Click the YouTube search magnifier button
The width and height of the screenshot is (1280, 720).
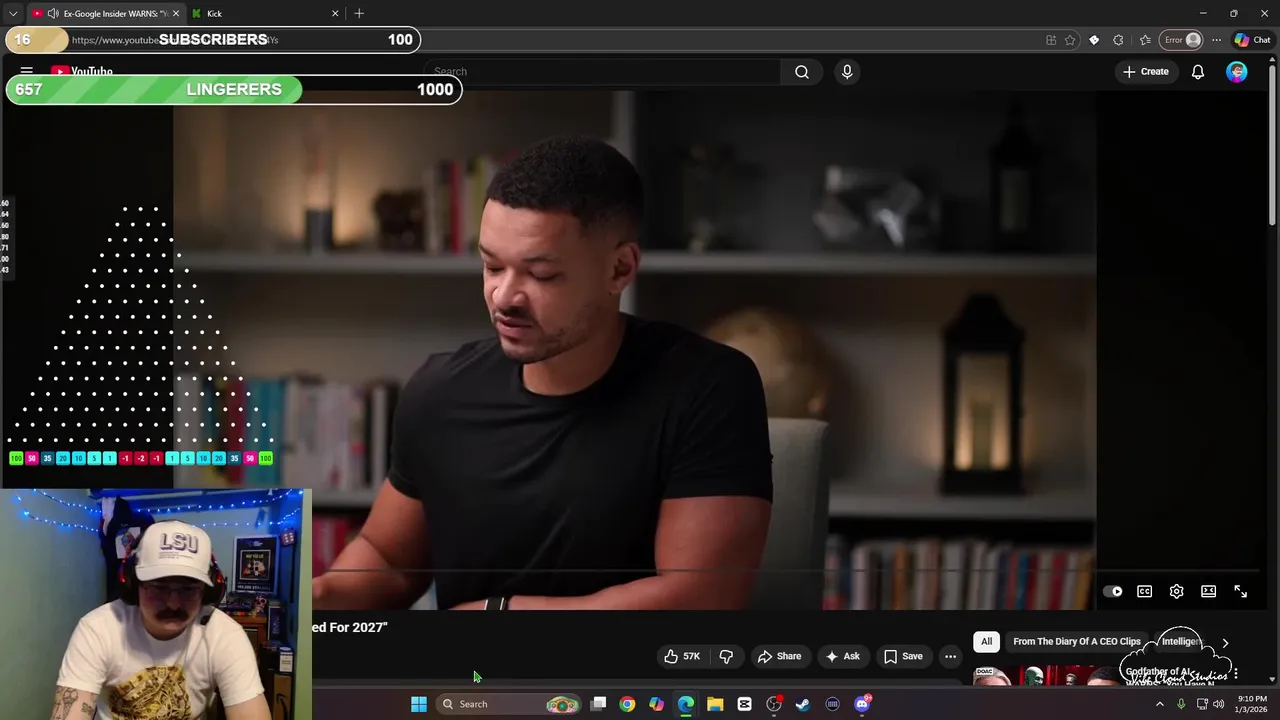coord(802,72)
